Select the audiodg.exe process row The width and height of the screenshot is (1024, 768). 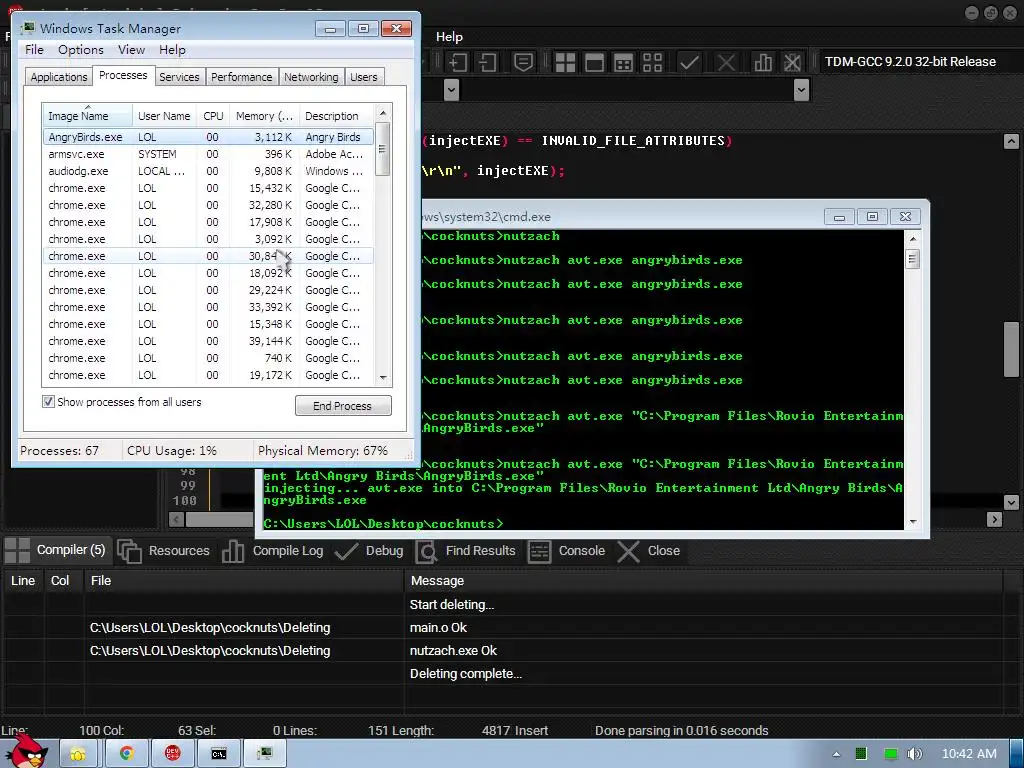coord(208,171)
